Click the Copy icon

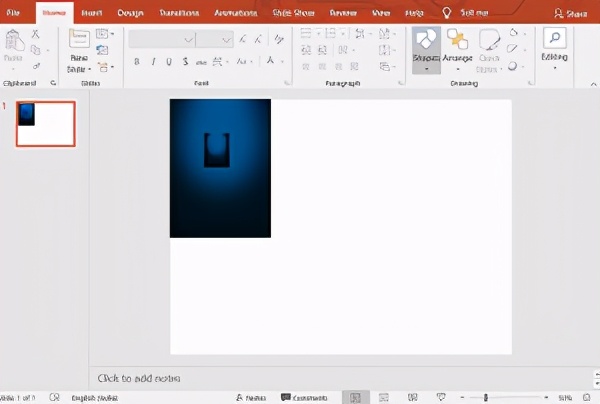pyautogui.click(x=36, y=50)
